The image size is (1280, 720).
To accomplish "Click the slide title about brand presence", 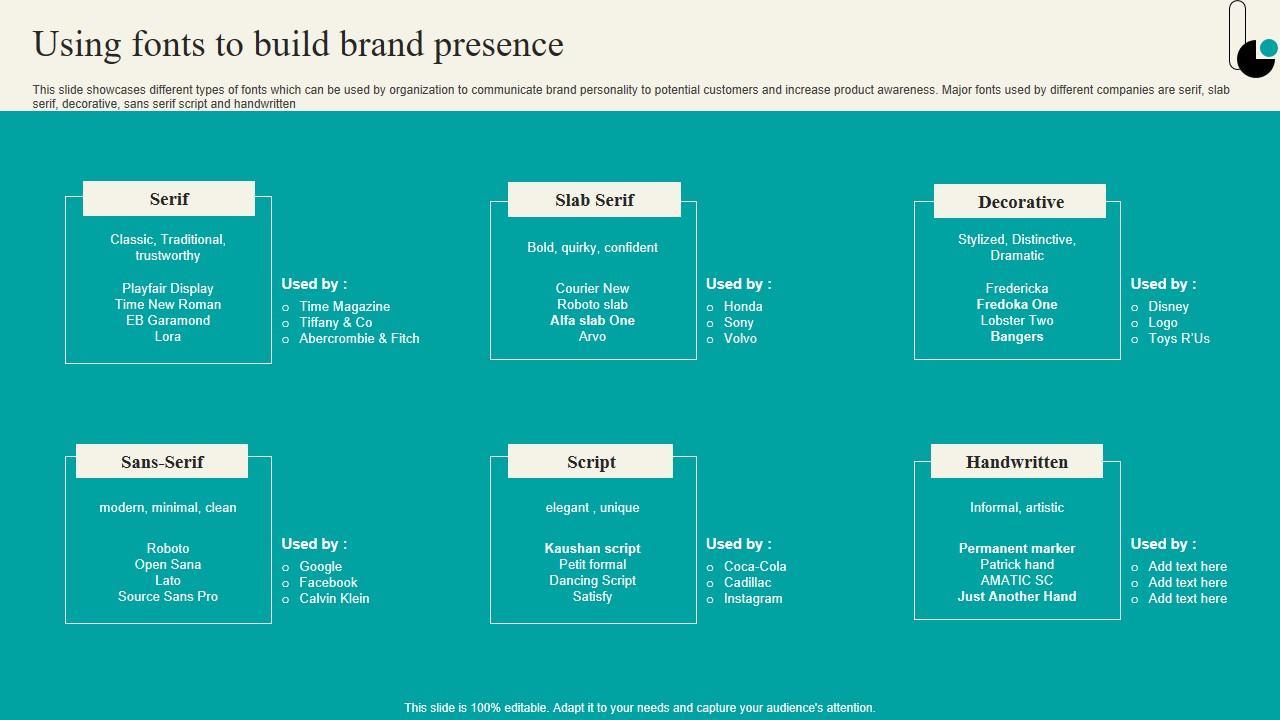I will pyautogui.click(x=298, y=44).
